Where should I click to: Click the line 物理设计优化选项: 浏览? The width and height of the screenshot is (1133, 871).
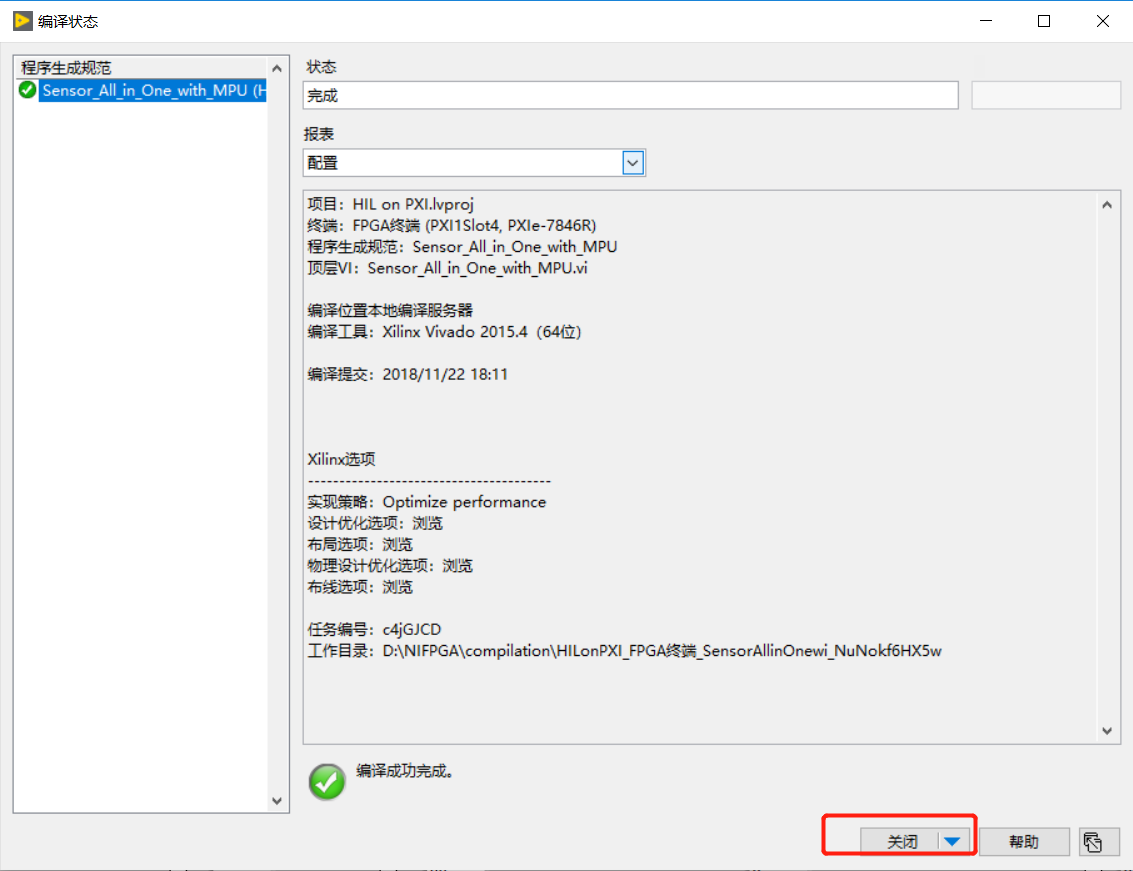390,566
